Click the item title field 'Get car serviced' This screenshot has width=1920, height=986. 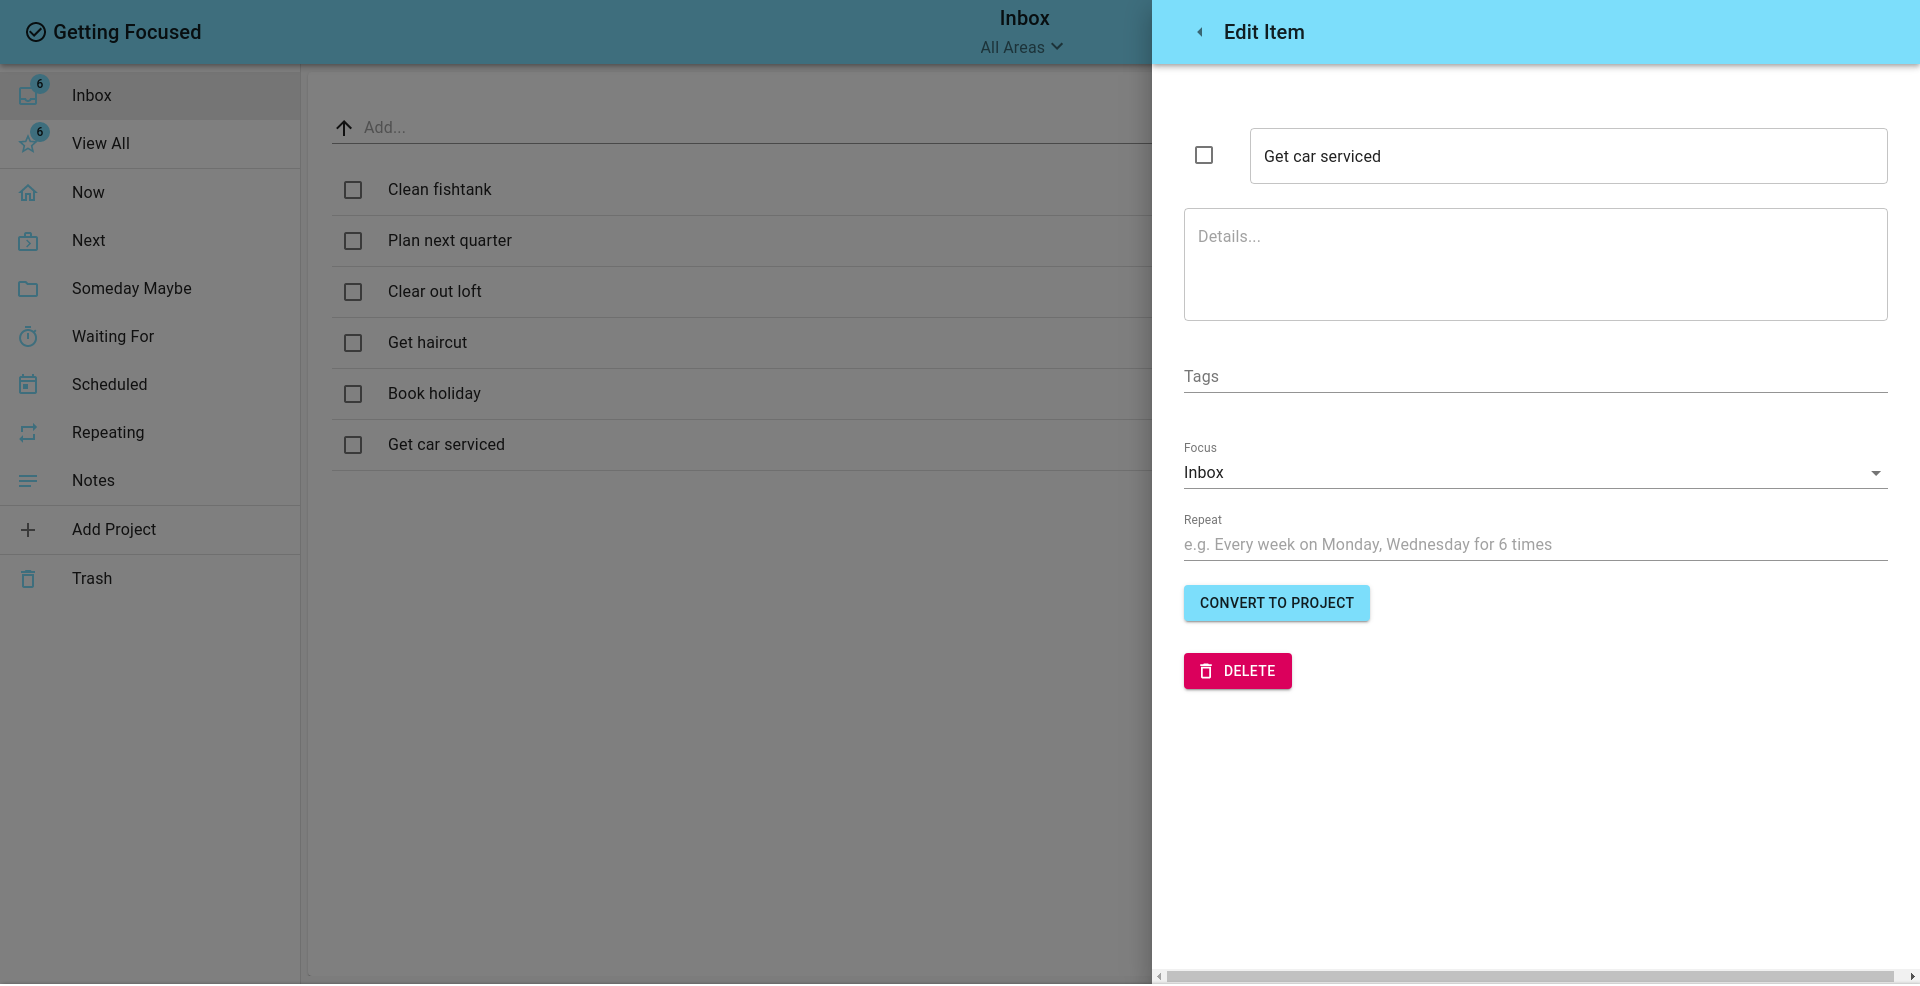click(x=1568, y=156)
